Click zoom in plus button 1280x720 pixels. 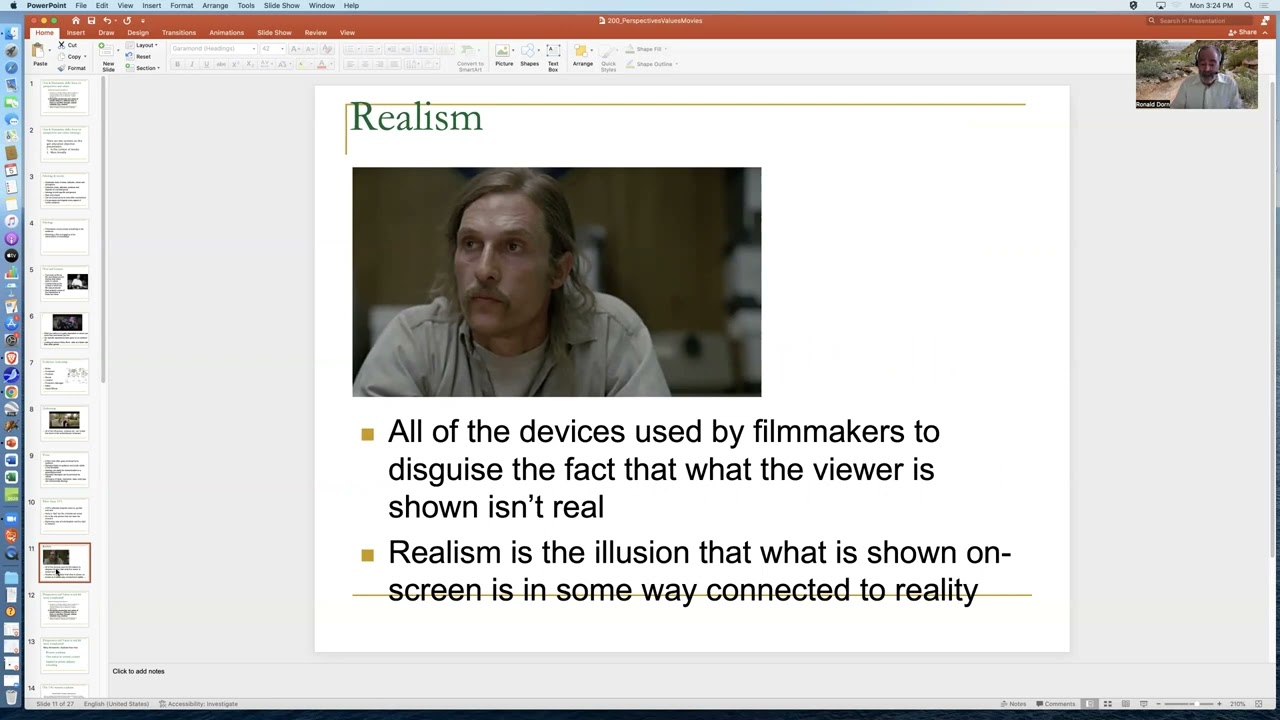point(1219,704)
